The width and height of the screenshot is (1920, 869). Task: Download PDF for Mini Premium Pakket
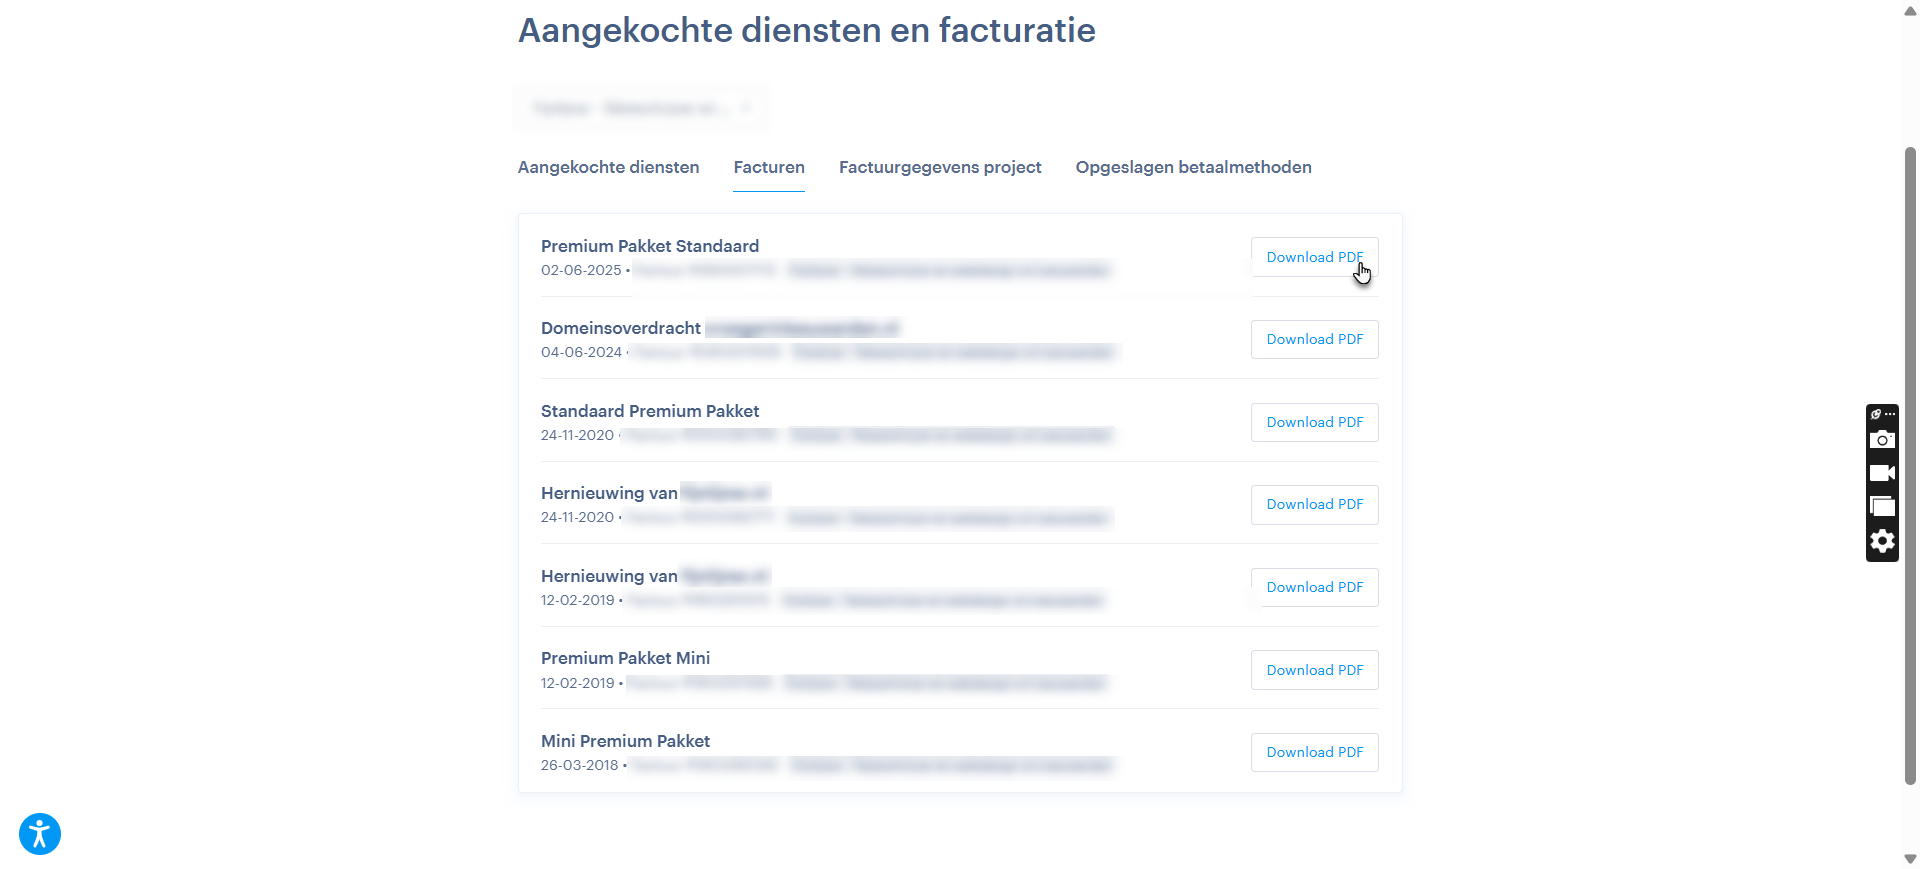point(1314,752)
